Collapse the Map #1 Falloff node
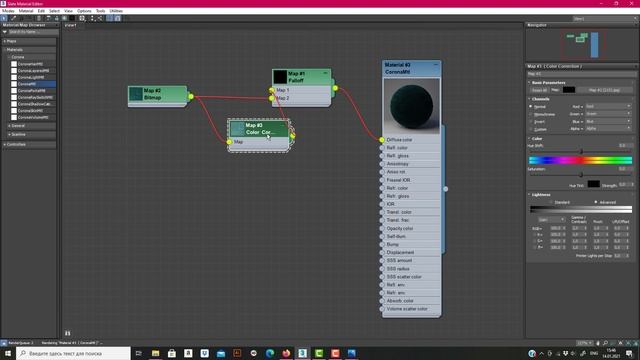640x360 pixels. 325,73
